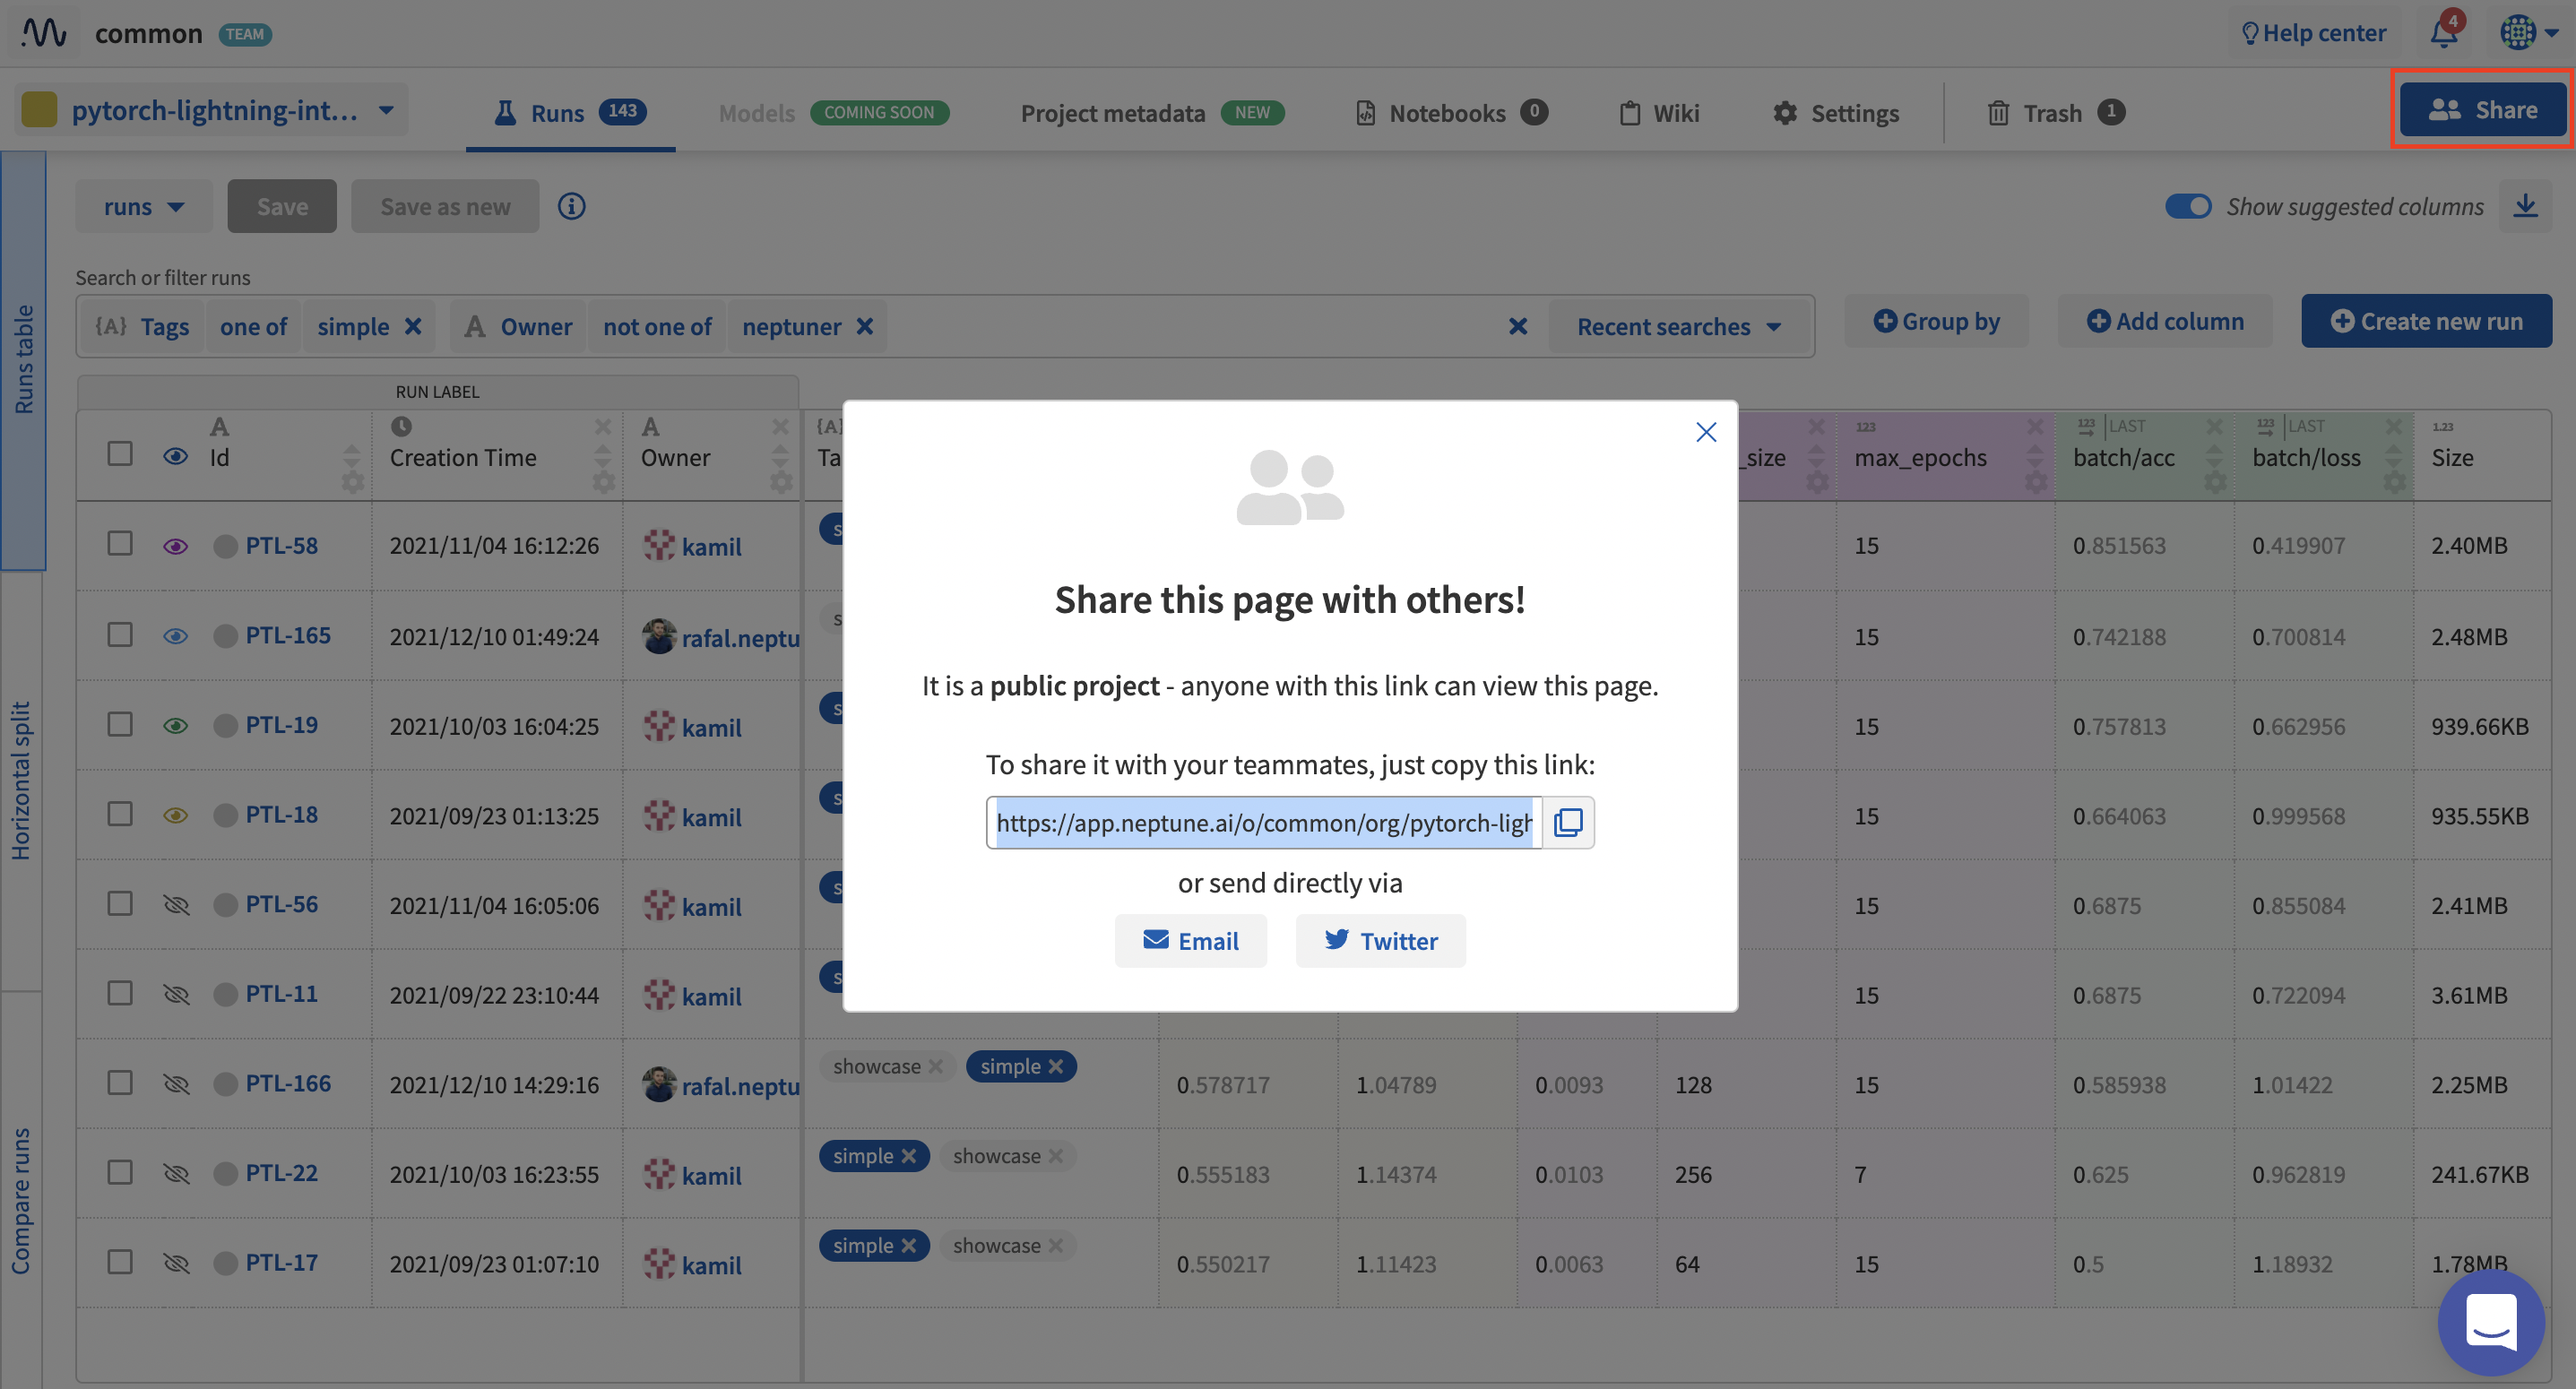
Task: Click the Email sharing icon
Action: 1156,939
